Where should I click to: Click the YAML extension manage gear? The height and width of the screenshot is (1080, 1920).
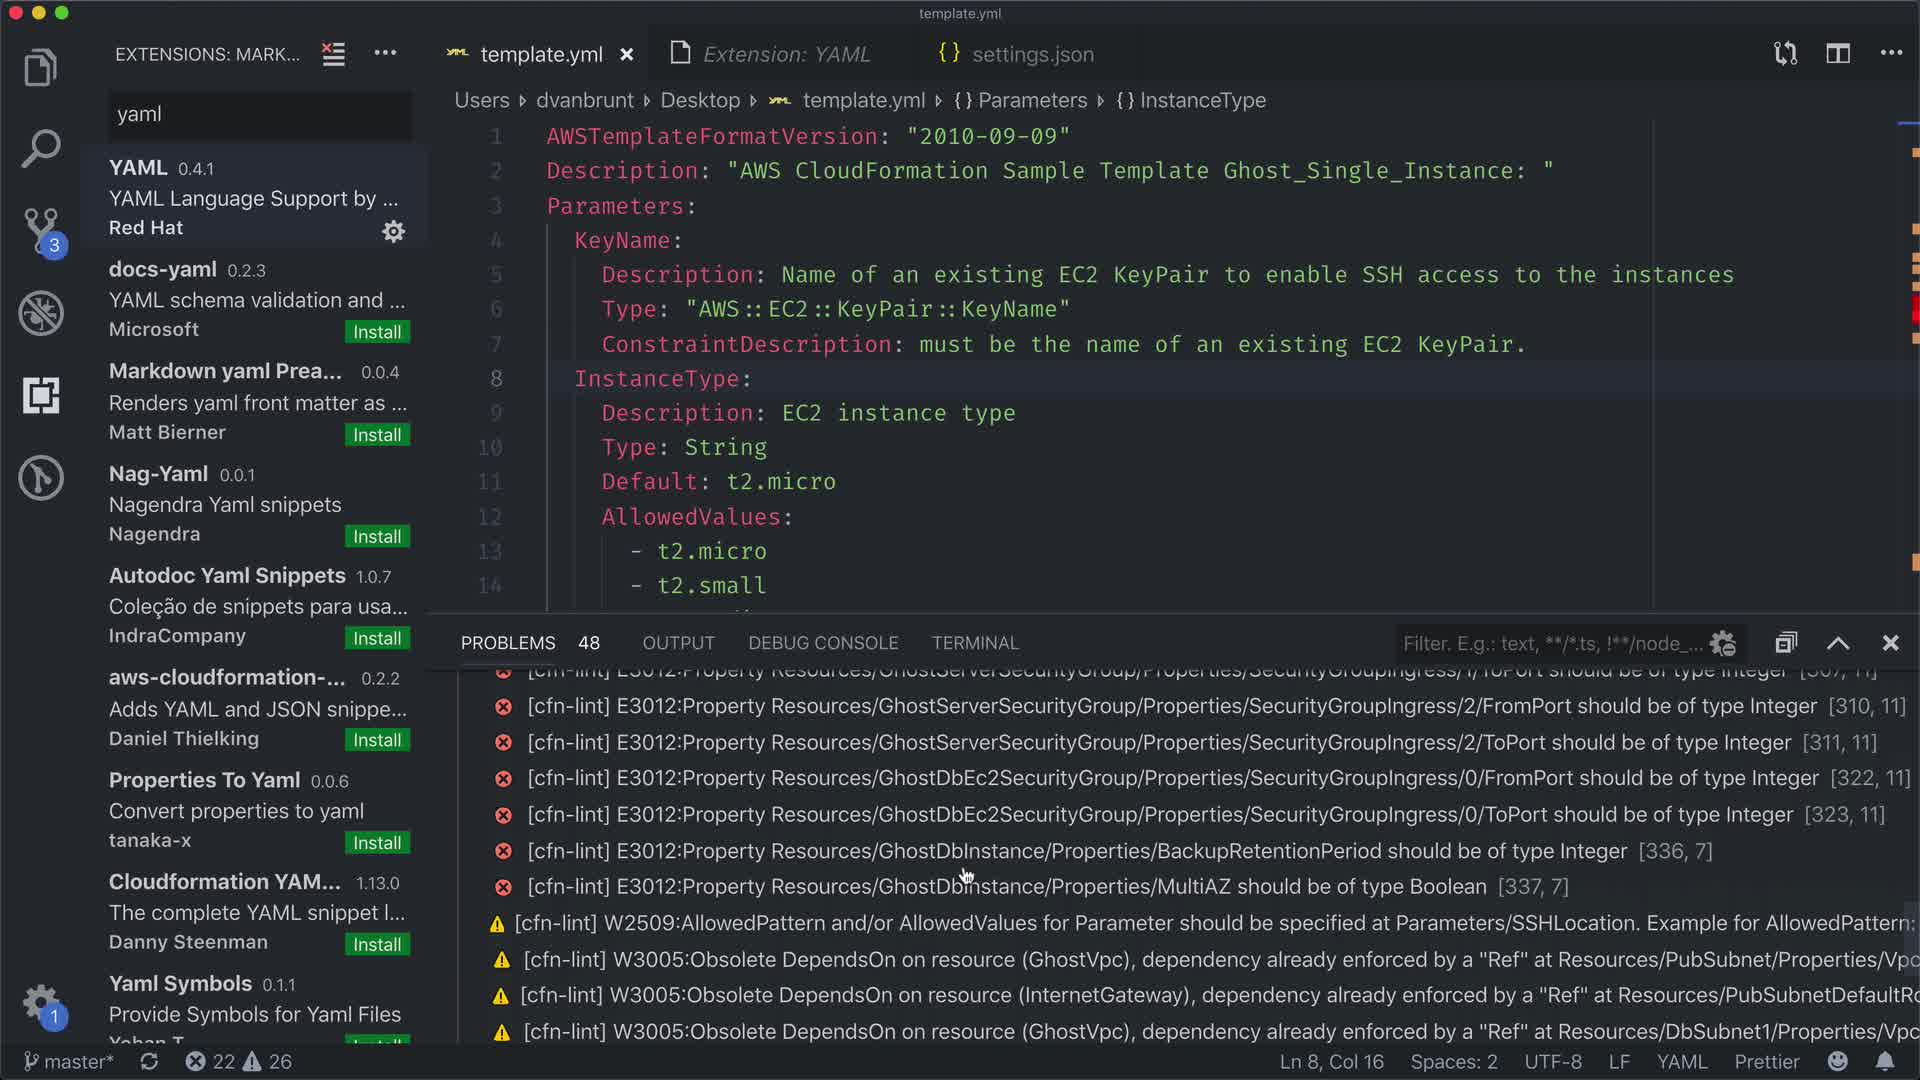click(393, 231)
